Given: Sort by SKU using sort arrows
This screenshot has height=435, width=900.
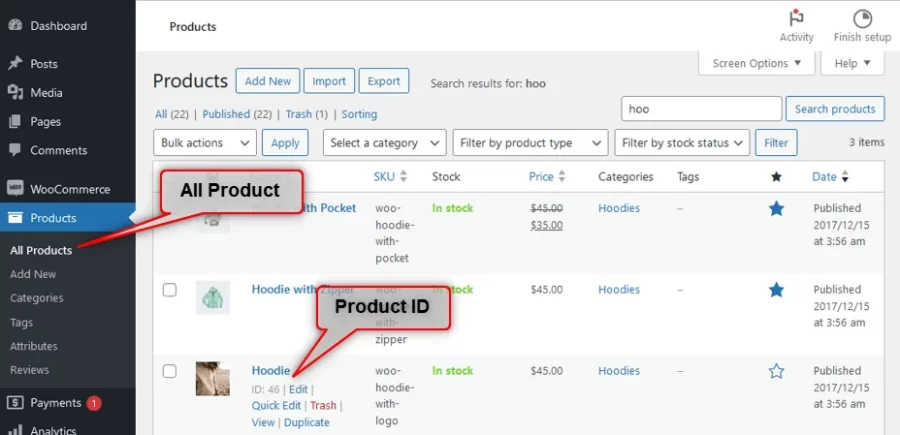Looking at the screenshot, I should tap(404, 177).
